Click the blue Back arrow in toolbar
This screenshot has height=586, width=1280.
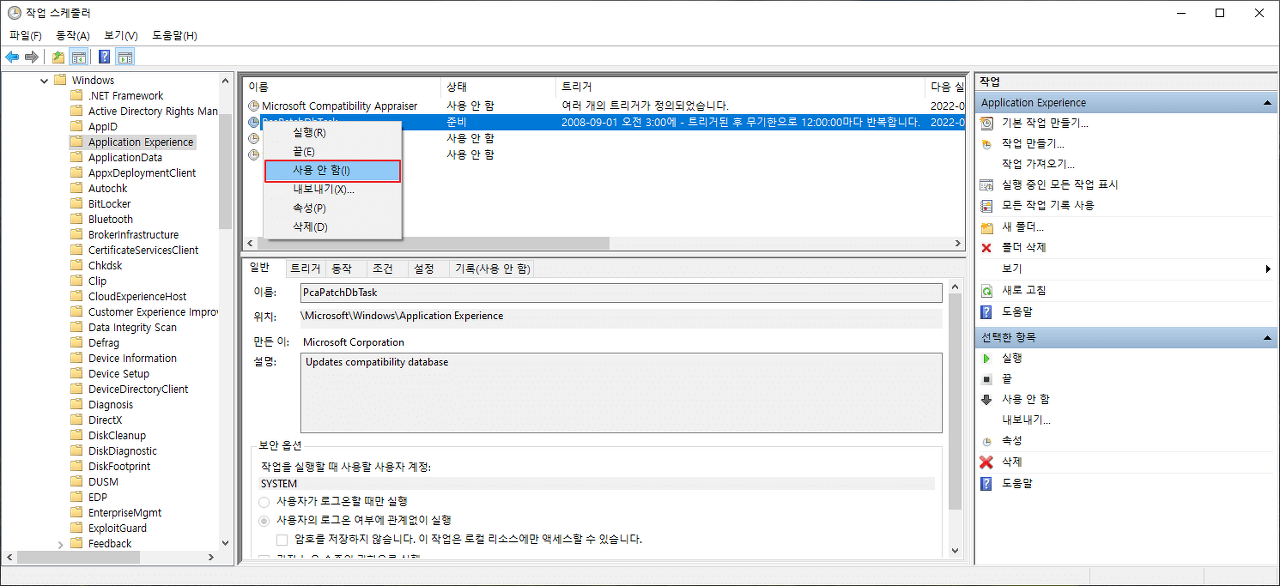tap(12, 57)
